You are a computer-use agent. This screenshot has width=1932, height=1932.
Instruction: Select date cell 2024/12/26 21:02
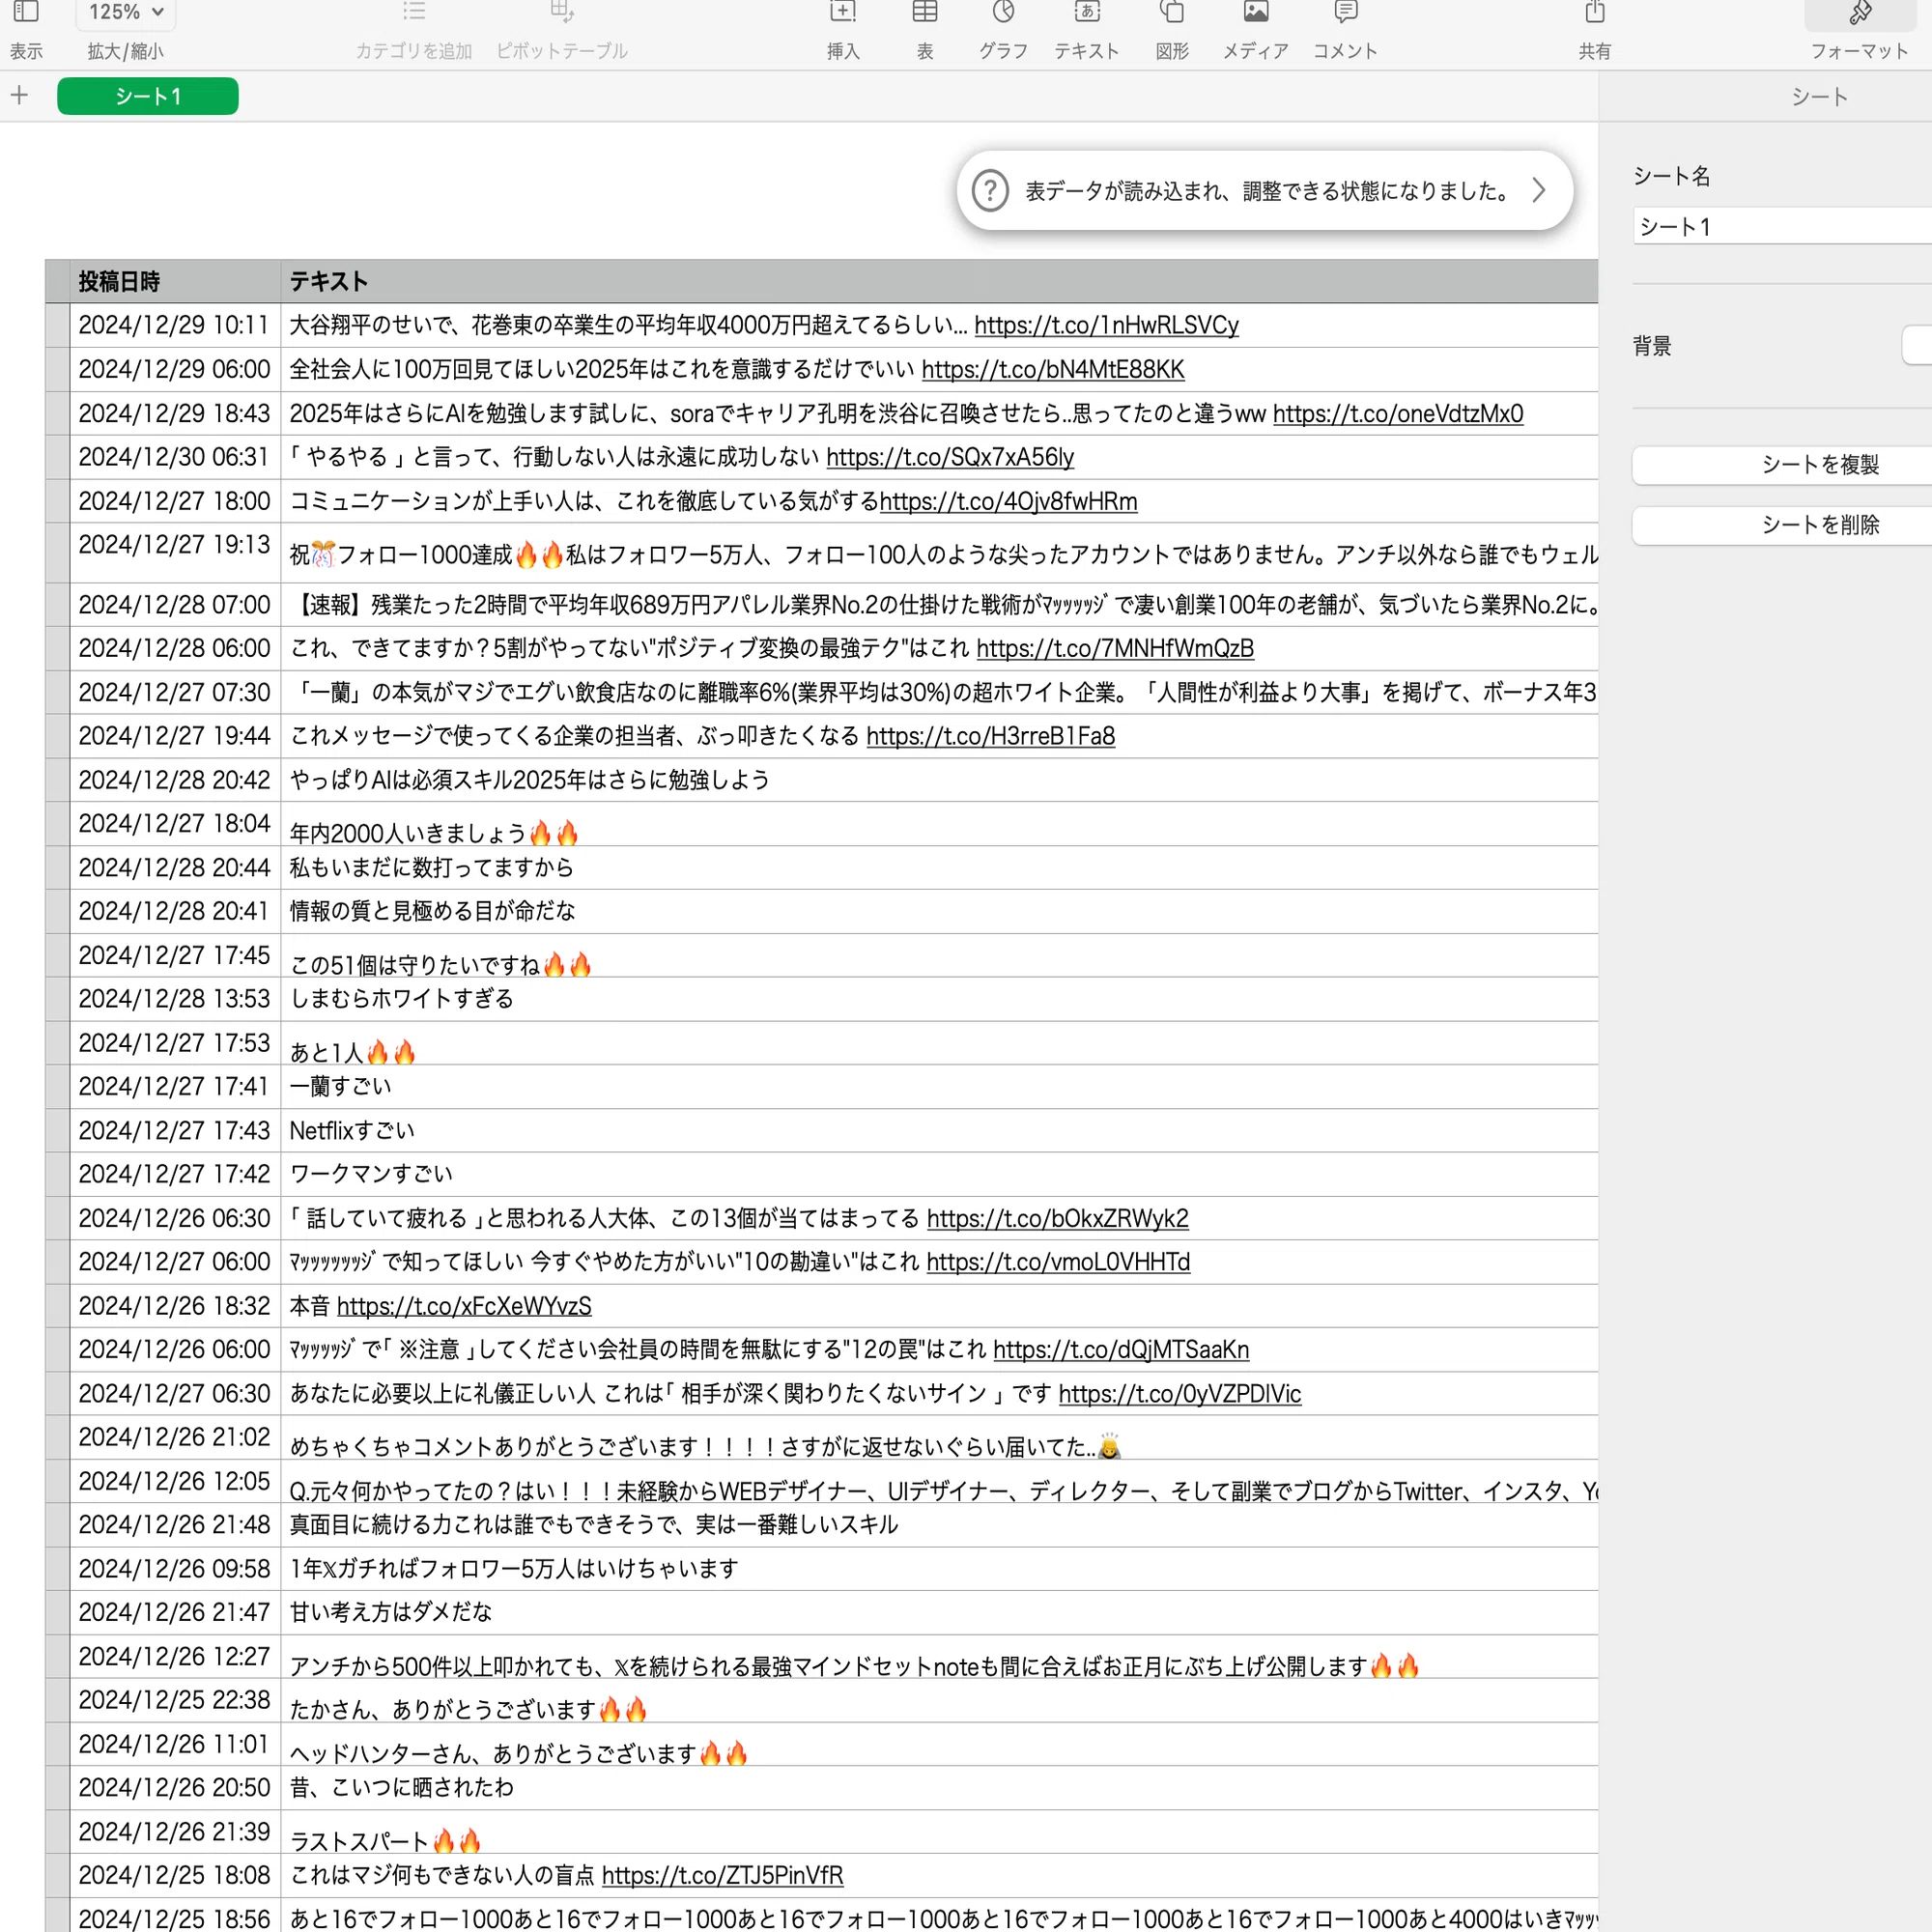point(175,1437)
